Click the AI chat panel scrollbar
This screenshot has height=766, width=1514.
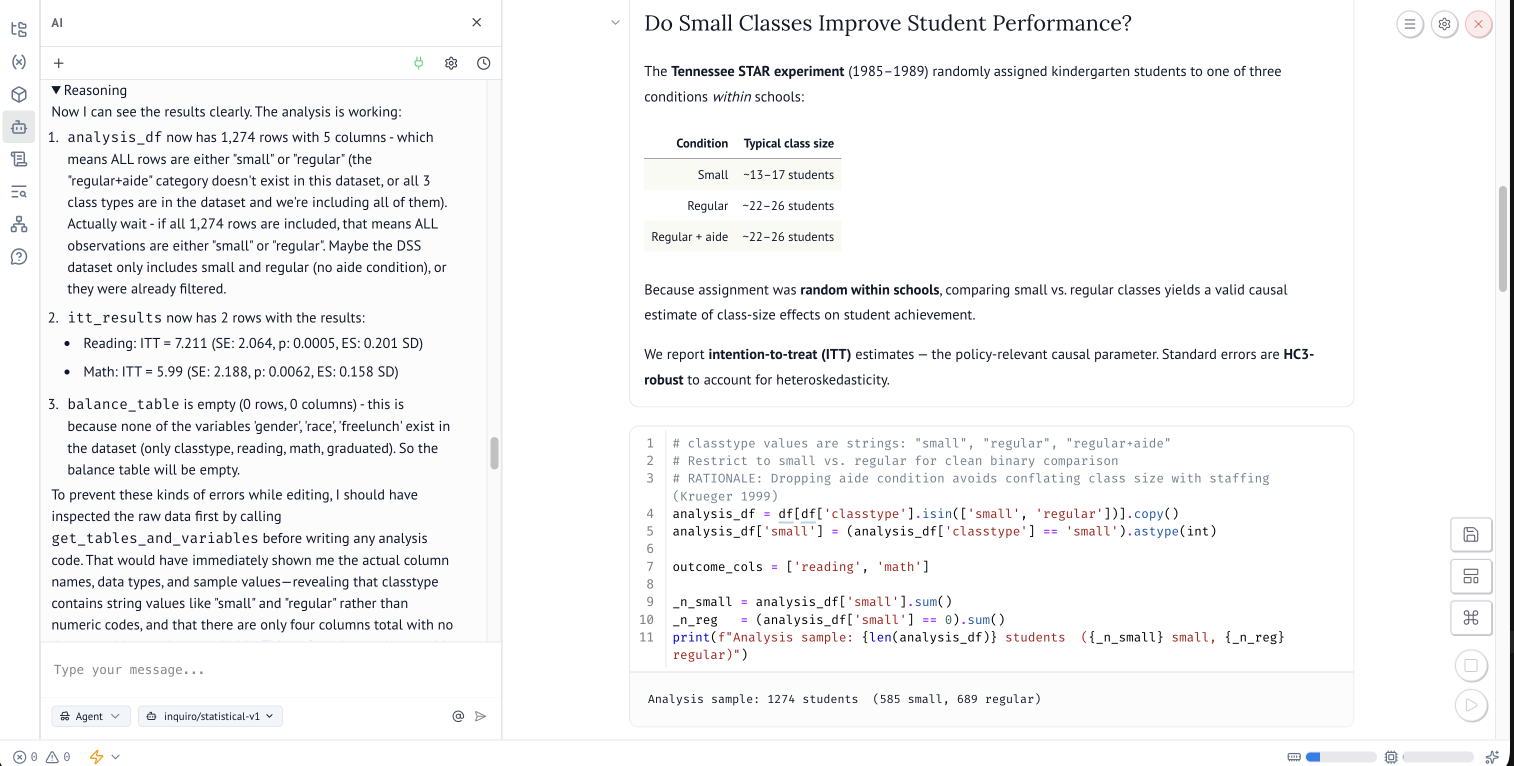pyautogui.click(x=494, y=453)
